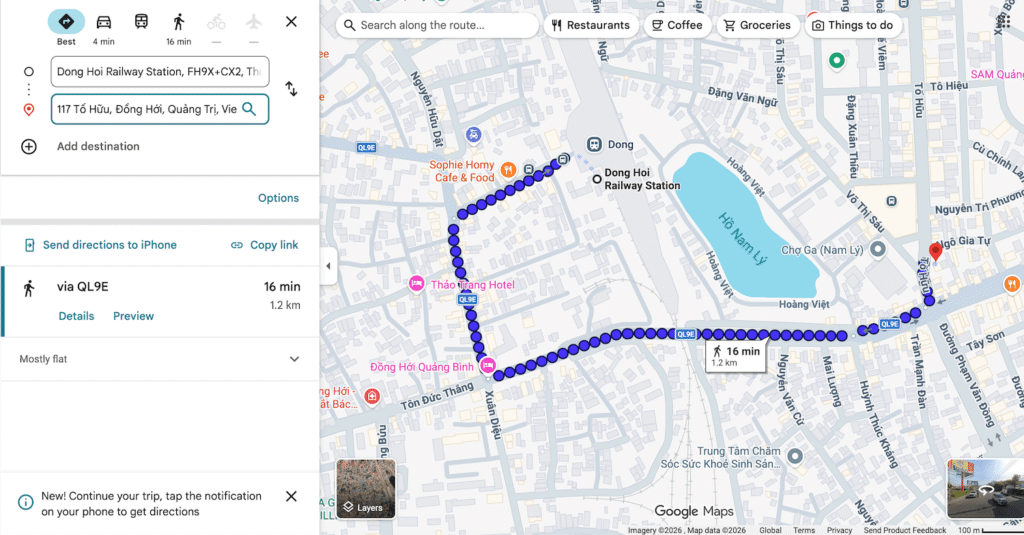Select the via QL9E route card
Image resolution: width=1024 pixels, height=535 pixels.
point(160,302)
